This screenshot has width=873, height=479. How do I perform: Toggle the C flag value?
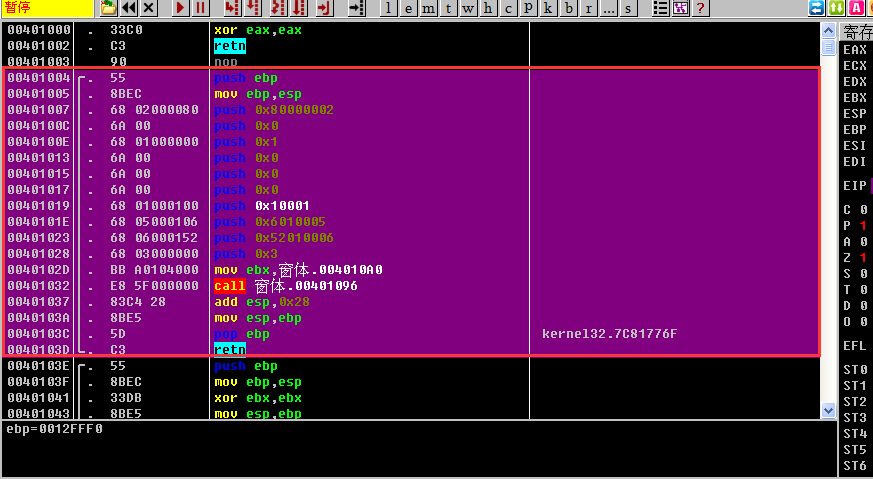tap(862, 209)
